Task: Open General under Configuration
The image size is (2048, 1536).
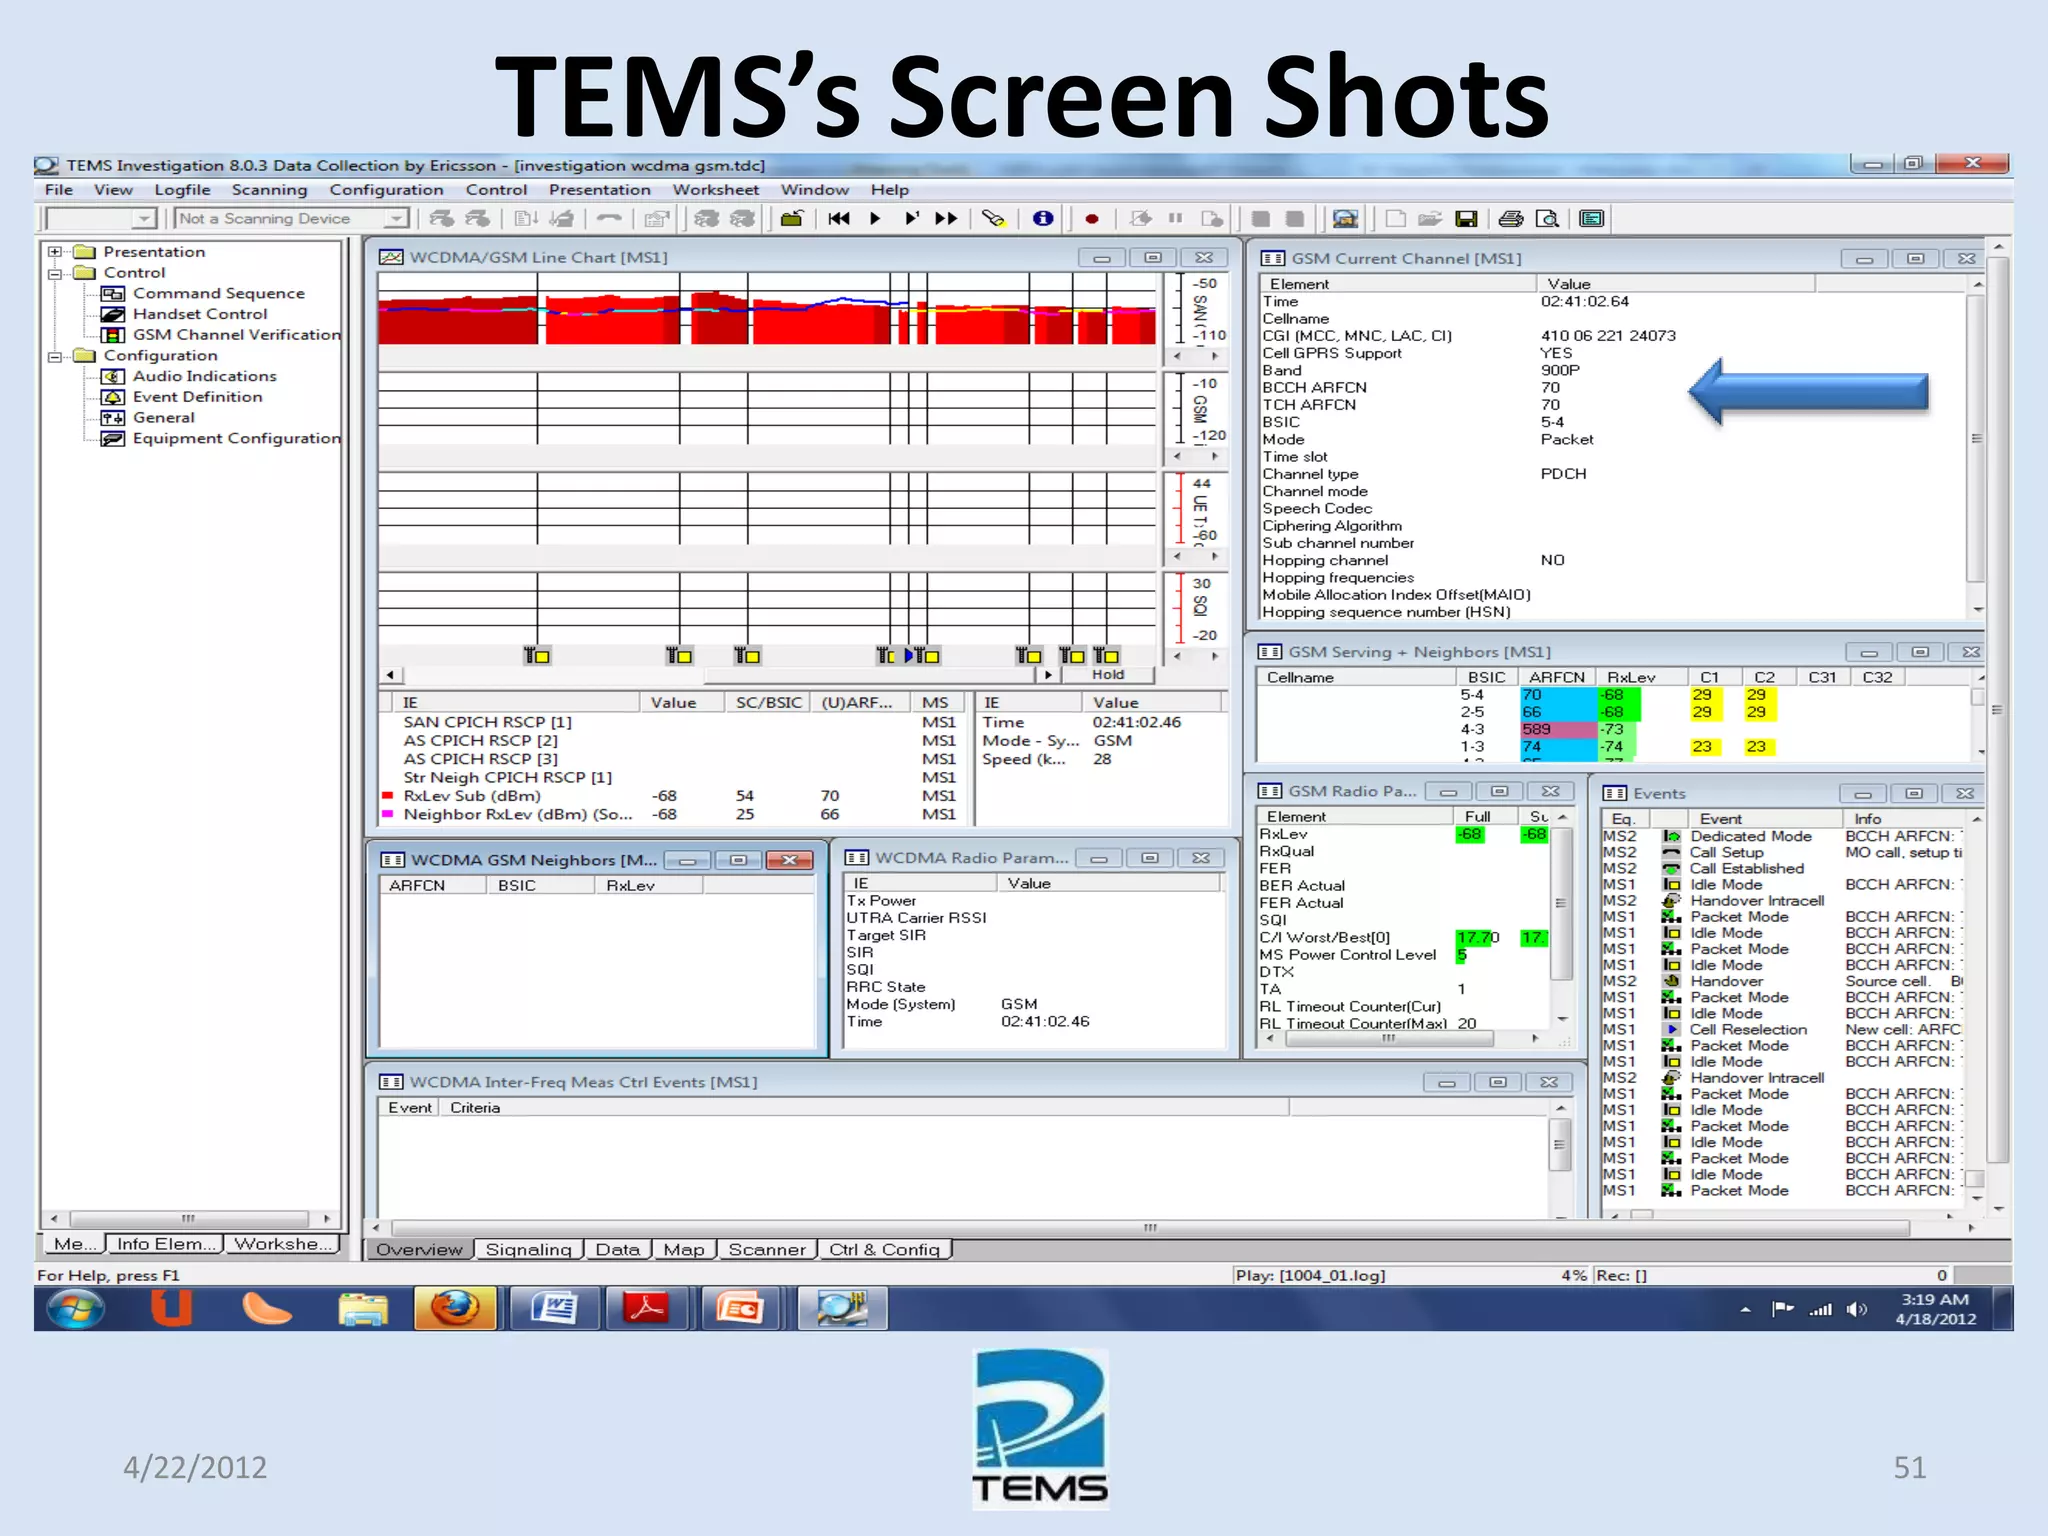Action: [163, 418]
